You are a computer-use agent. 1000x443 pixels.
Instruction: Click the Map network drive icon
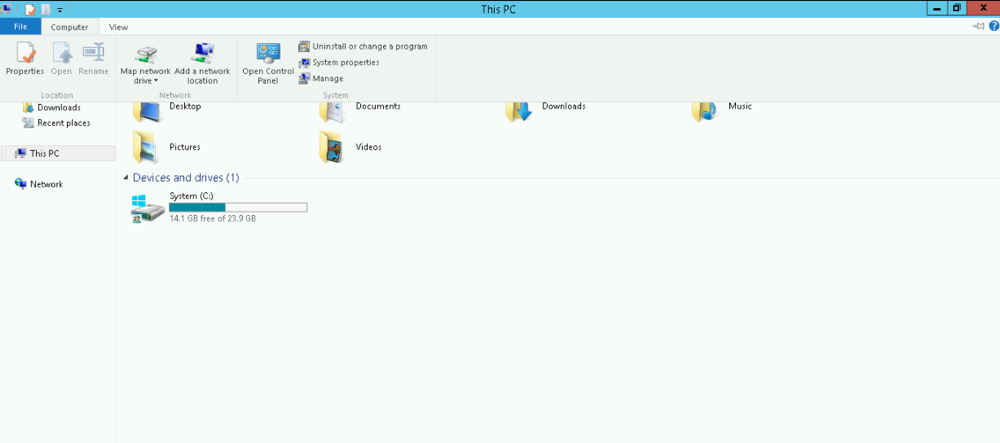[145, 53]
